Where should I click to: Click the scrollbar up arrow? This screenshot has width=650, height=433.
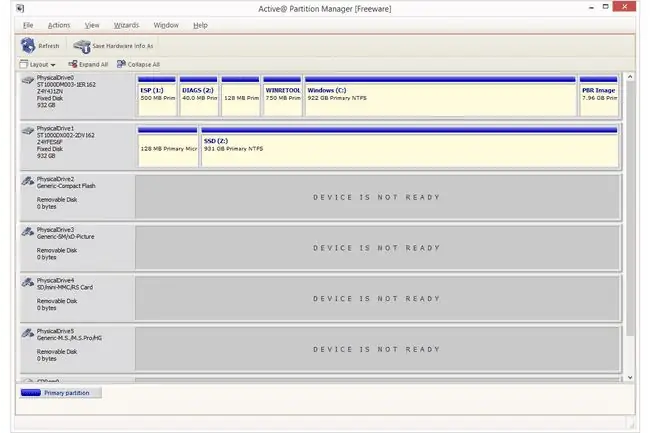[630, 77]
